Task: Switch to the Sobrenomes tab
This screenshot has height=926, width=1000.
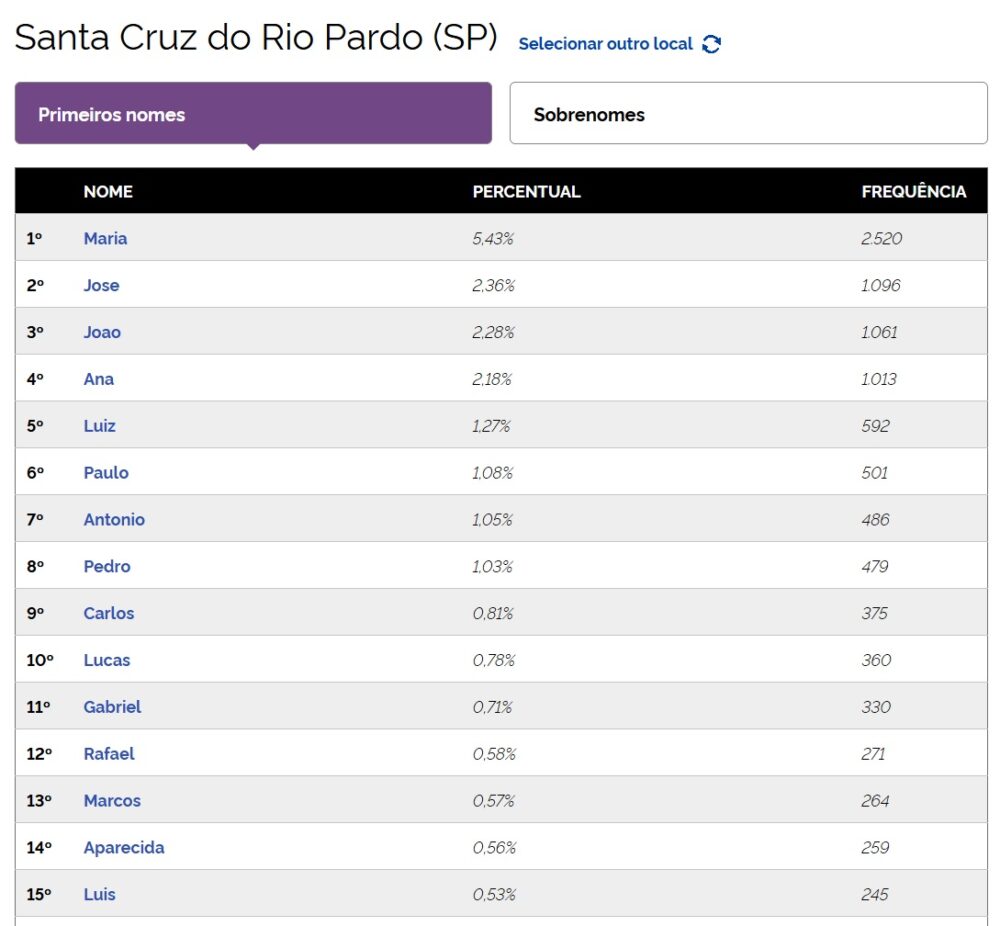Action: click(x=748, y=114)
